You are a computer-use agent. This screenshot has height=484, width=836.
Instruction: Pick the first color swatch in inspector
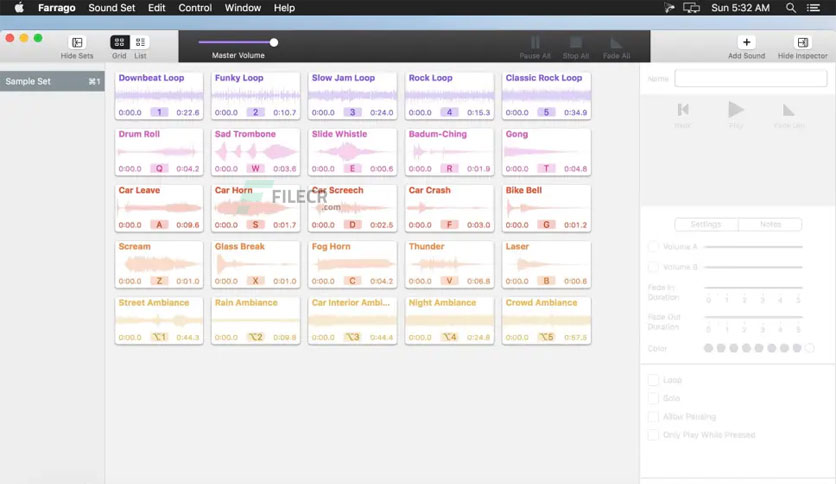point(708,348)
